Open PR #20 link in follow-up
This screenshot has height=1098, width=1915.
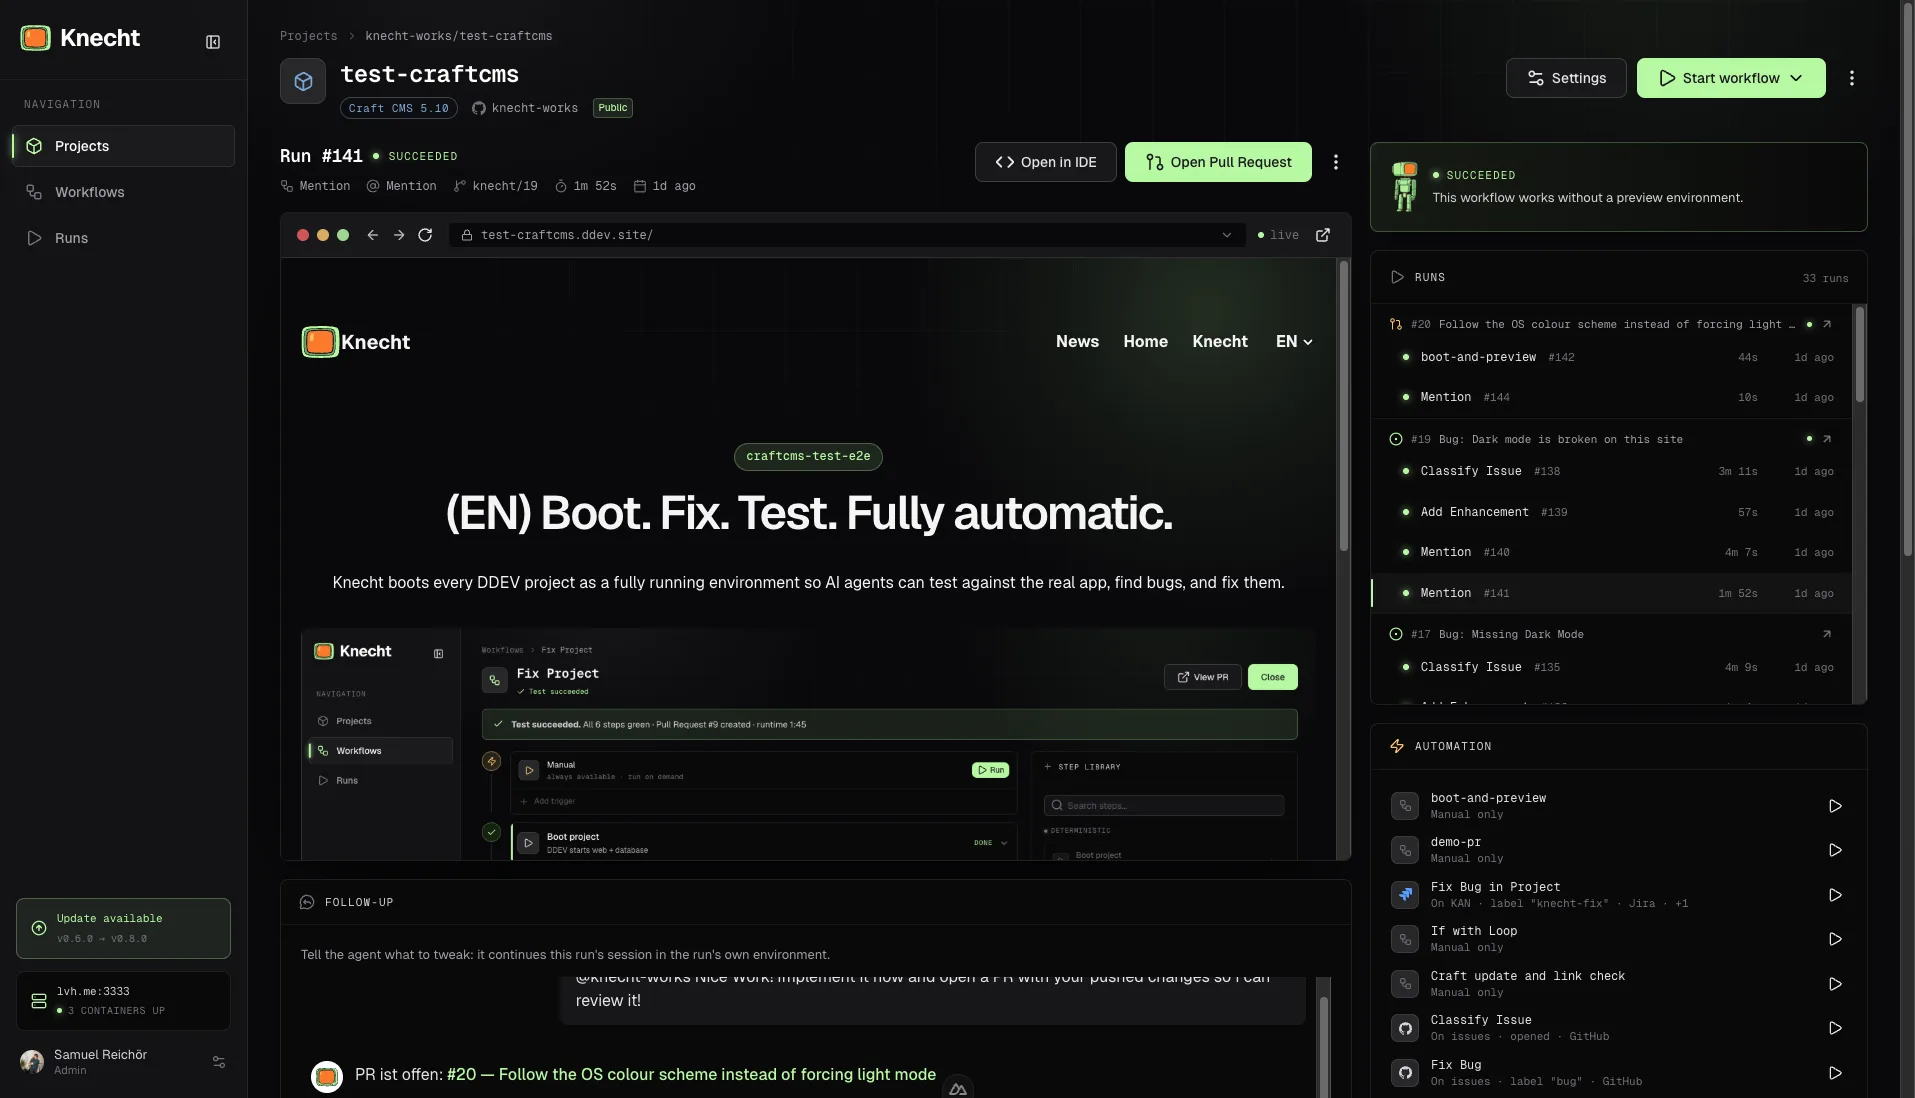pos(691,1074)
